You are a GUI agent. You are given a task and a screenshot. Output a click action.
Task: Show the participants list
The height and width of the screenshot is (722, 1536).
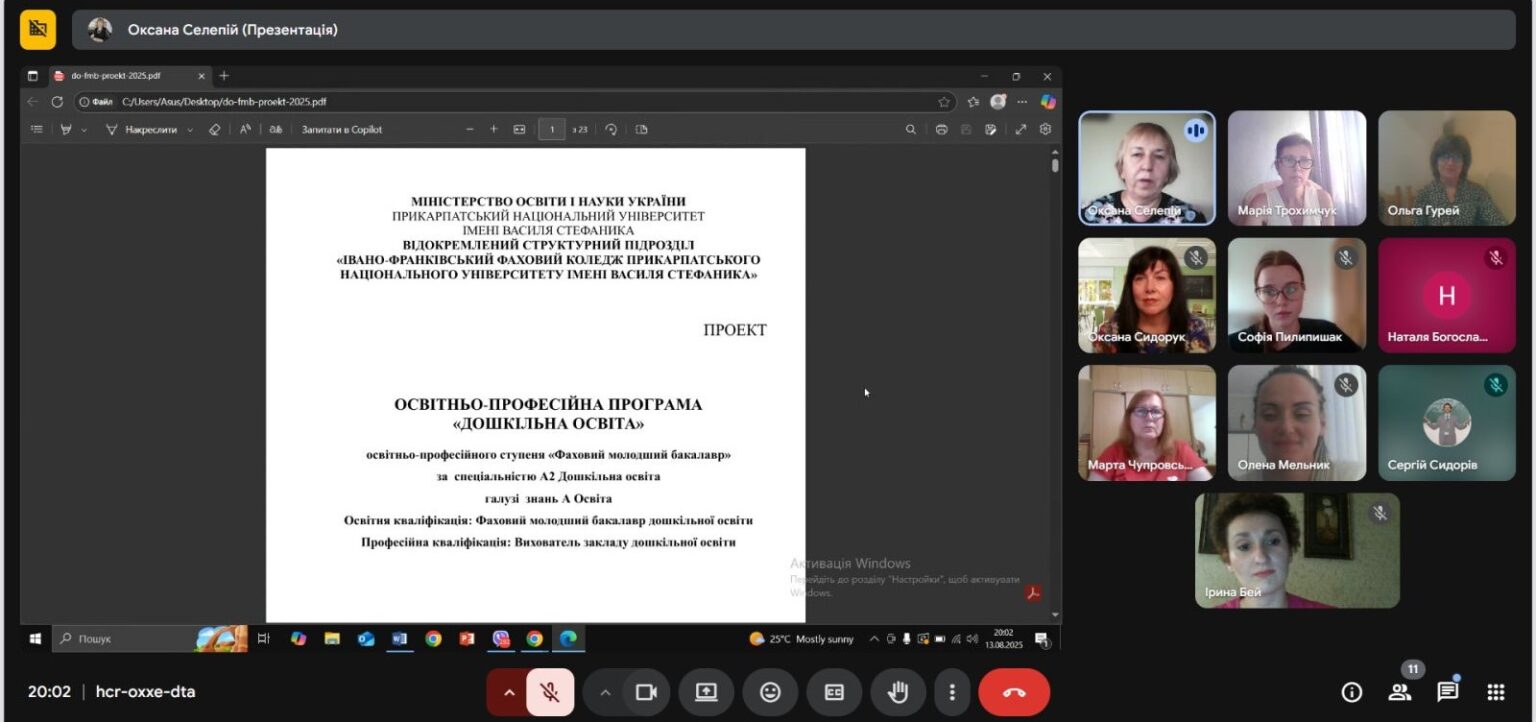tap(1399, 692)
